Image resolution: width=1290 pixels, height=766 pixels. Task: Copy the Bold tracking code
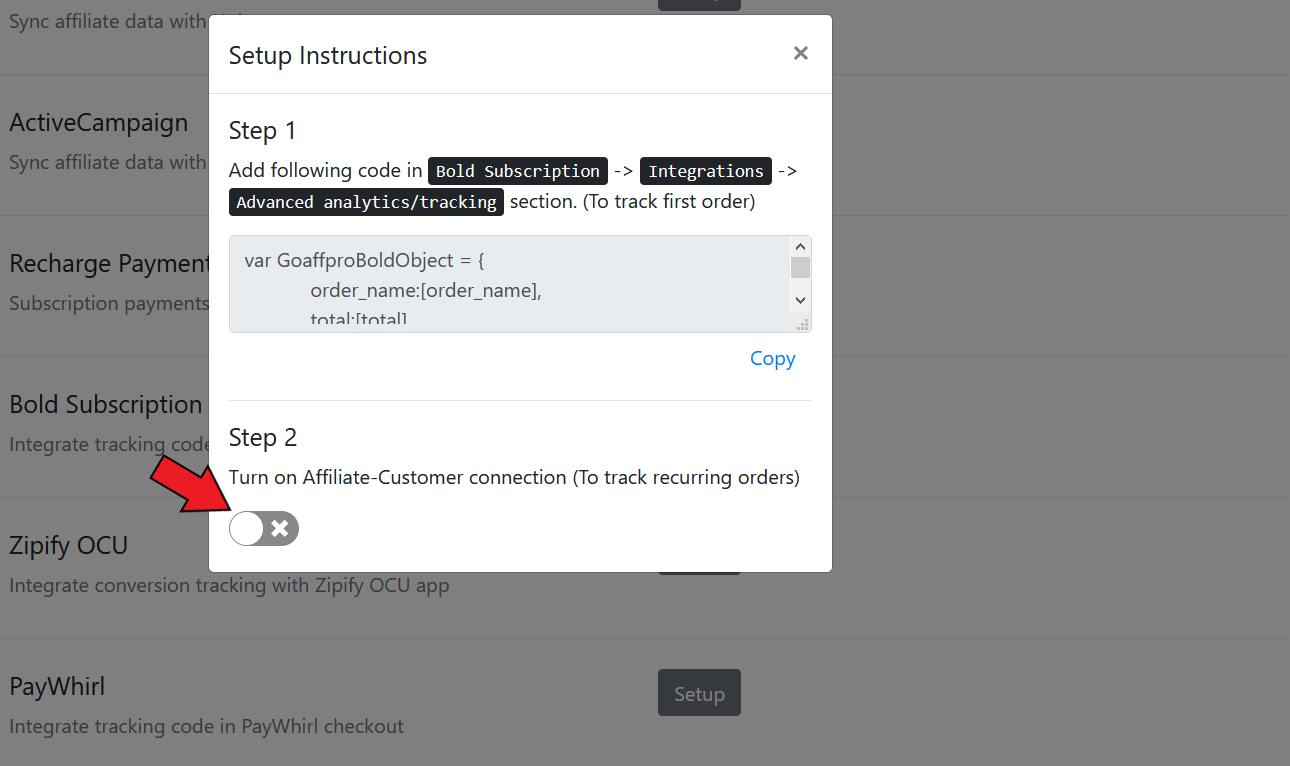tap(773, 358)
